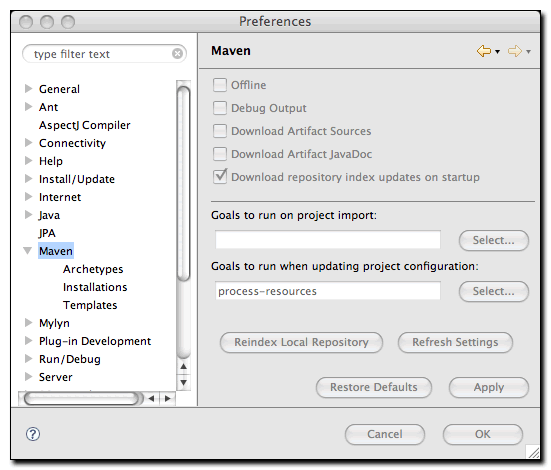This screenshot has height=470, width=551.
Task: Click the horizontal scroll left arrow
Action: pos(151,399)
